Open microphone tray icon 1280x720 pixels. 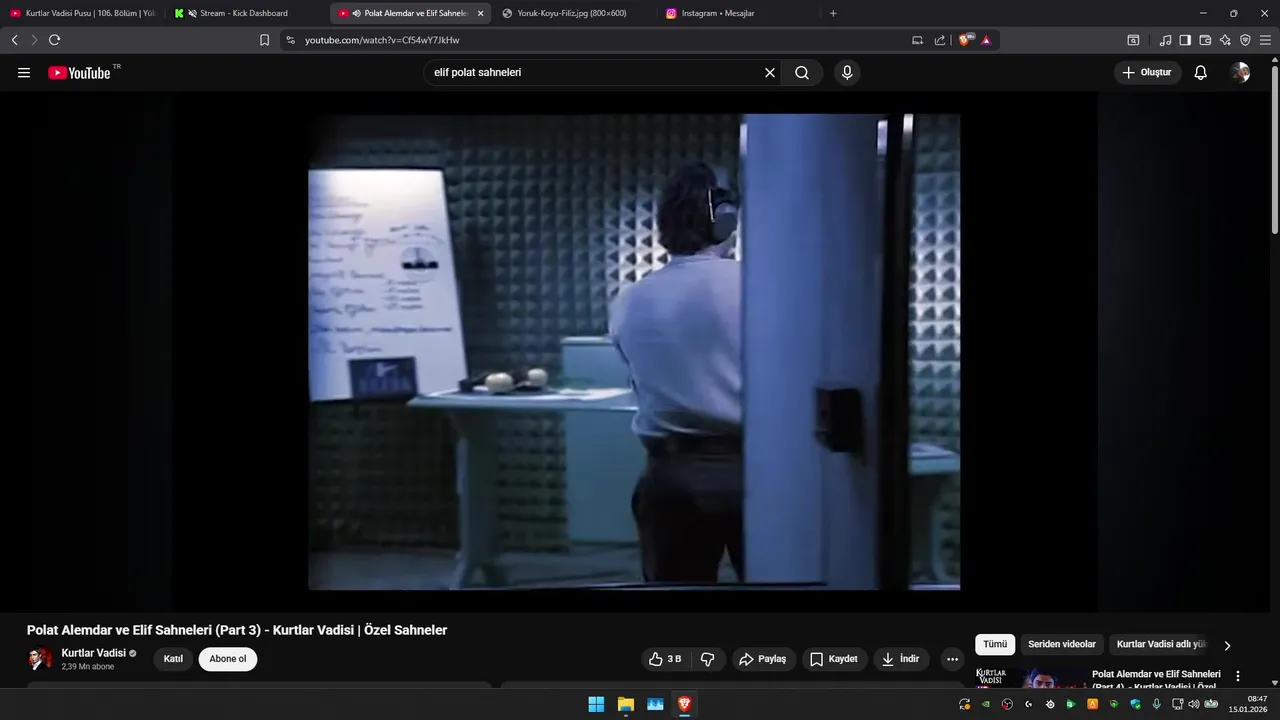(x=1157, y=704)
